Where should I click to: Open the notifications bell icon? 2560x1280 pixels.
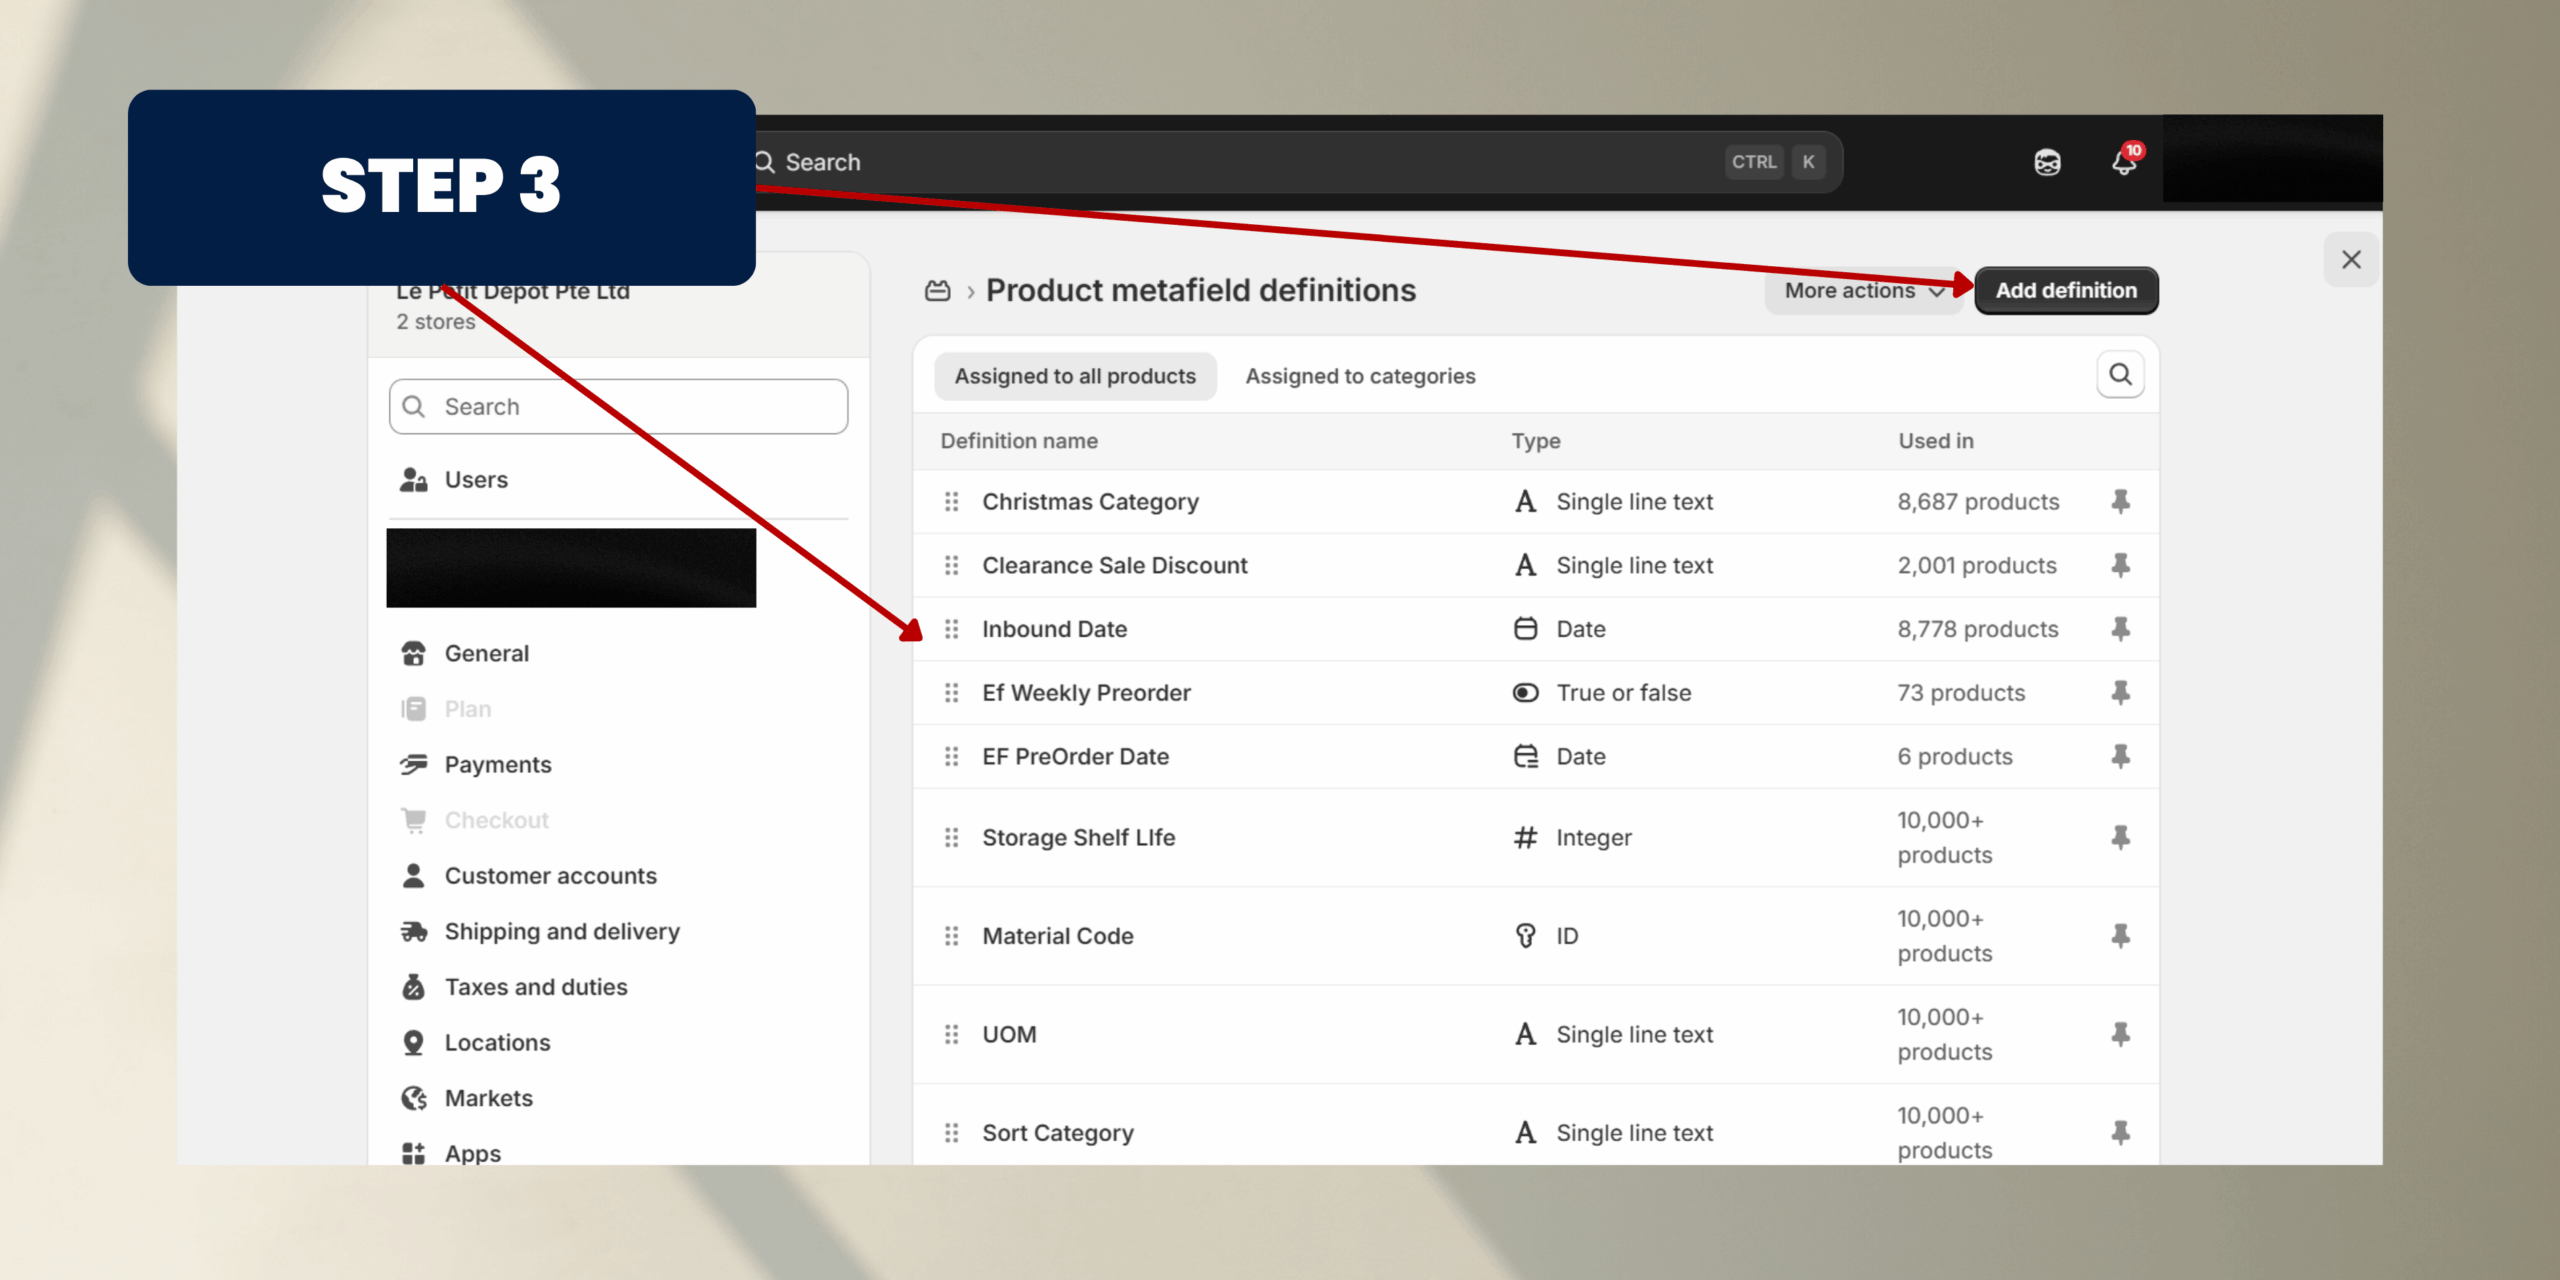click(2123, 162)
